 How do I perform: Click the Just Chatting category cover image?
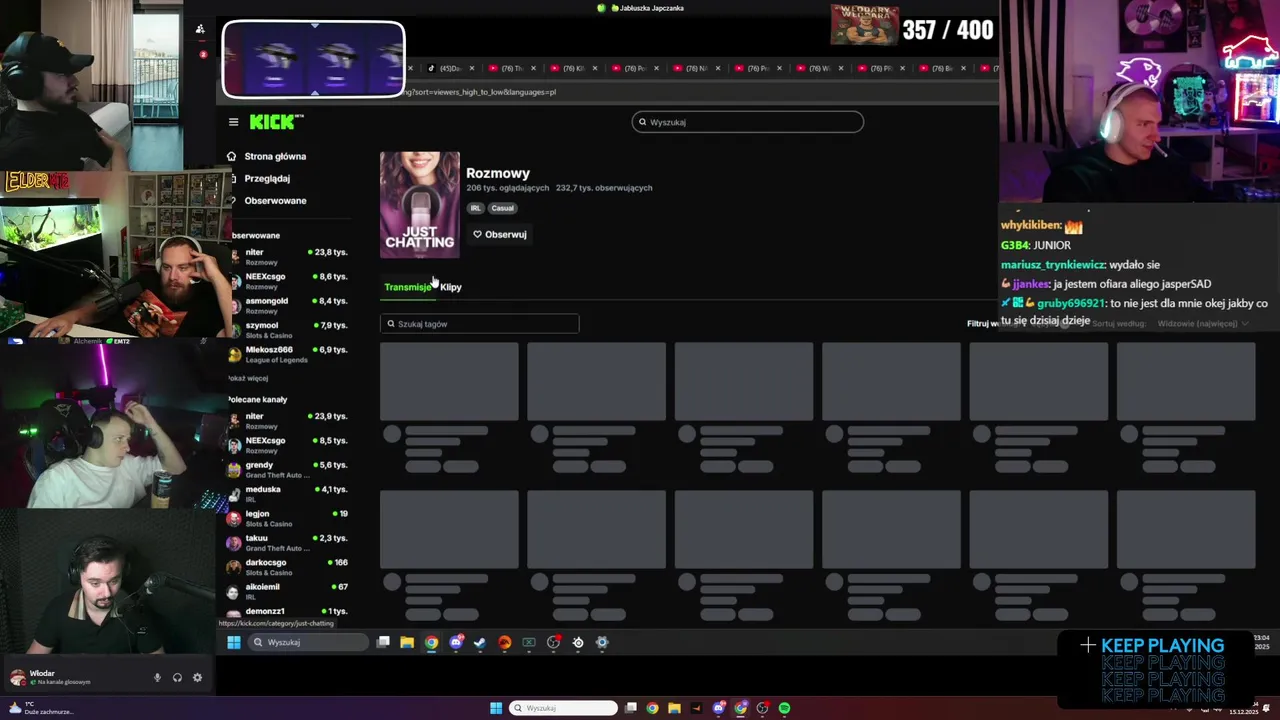pos(420,204)
